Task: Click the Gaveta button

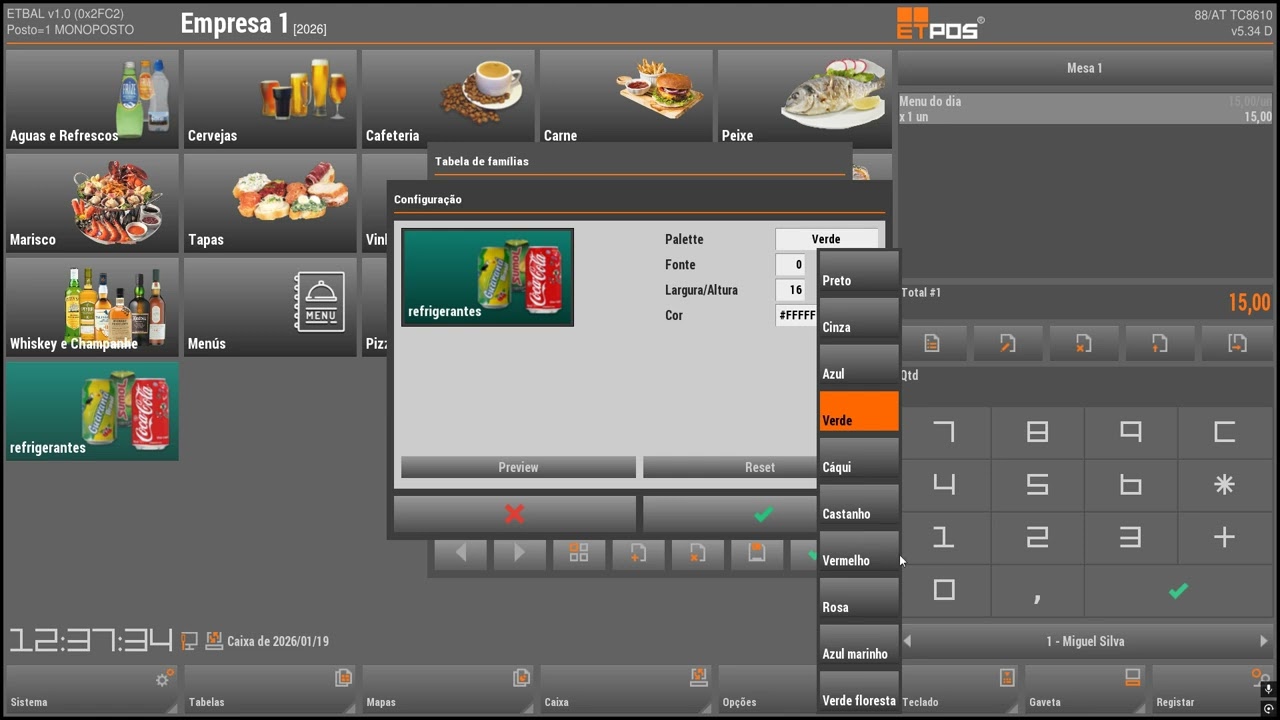Action: point(1085,690)
